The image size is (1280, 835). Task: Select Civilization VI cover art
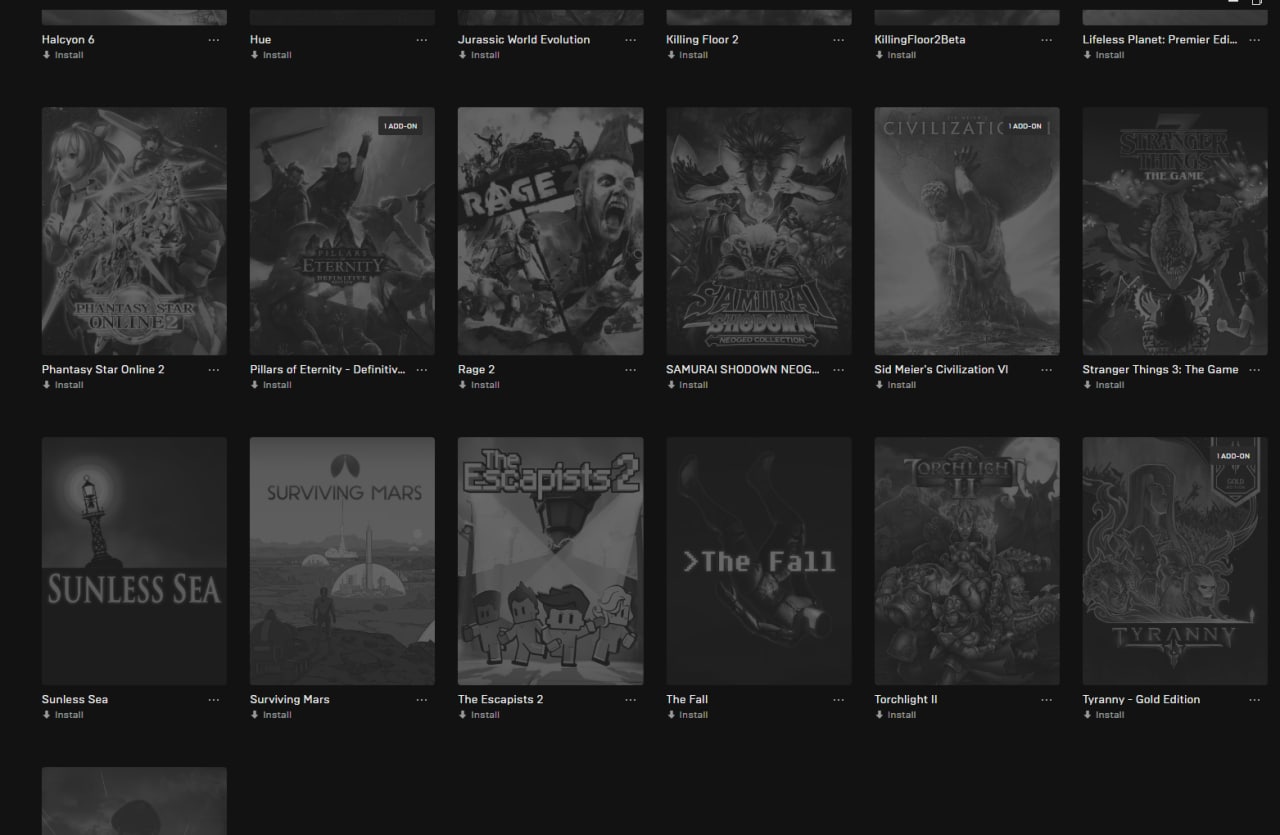[x=967, y=231]
